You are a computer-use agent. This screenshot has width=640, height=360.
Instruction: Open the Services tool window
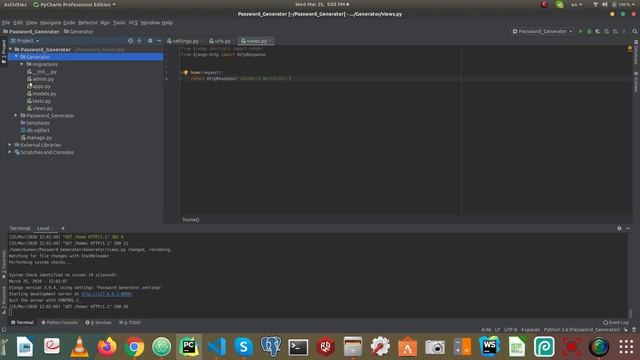tap(98, 322)
